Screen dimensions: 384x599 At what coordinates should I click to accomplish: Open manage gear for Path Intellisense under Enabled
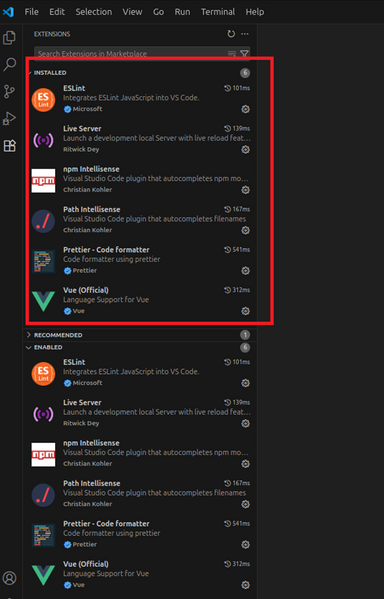pos(245,504)
